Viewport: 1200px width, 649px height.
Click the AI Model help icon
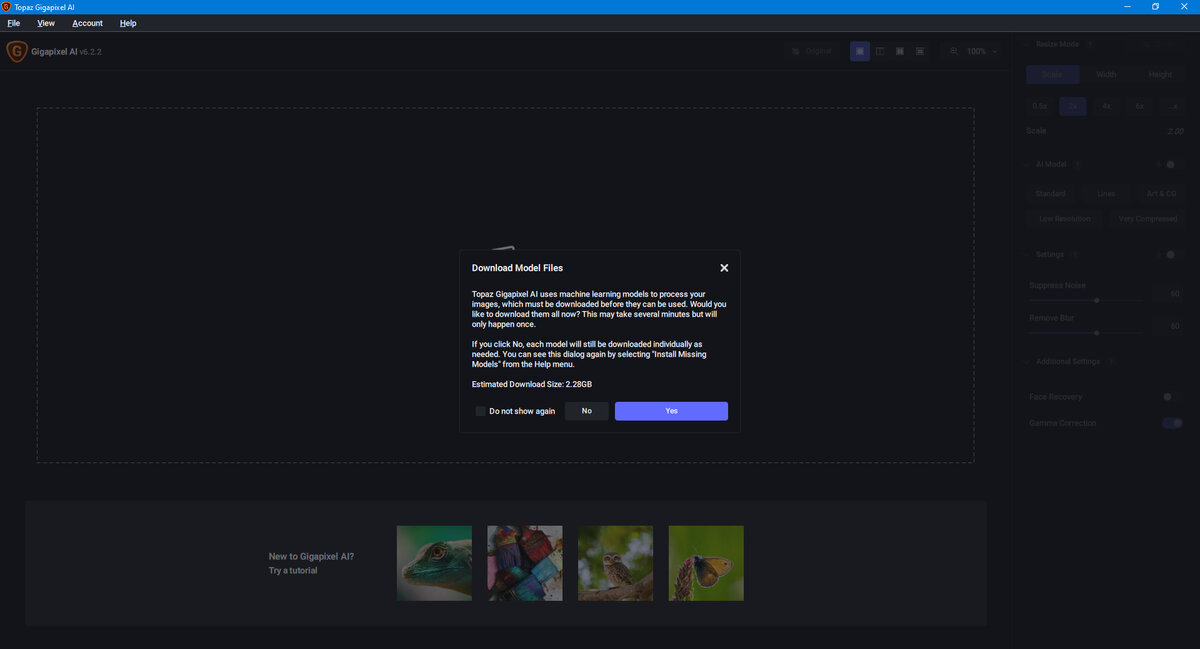(x=1077, y=164)
